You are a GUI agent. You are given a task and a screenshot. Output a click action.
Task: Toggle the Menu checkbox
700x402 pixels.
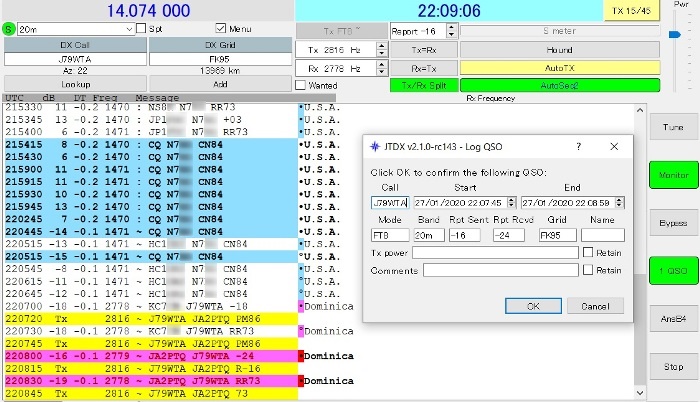(221, 29)
